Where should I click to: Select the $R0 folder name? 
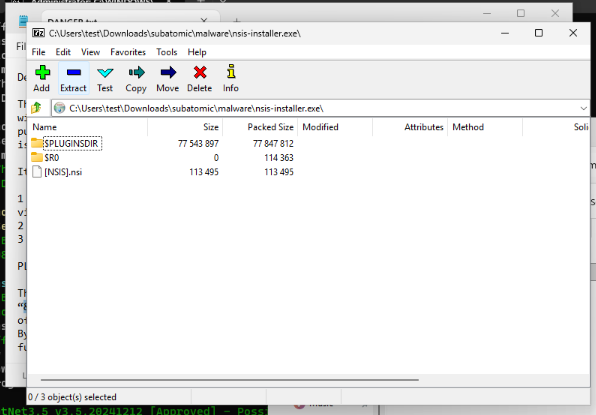52,158
